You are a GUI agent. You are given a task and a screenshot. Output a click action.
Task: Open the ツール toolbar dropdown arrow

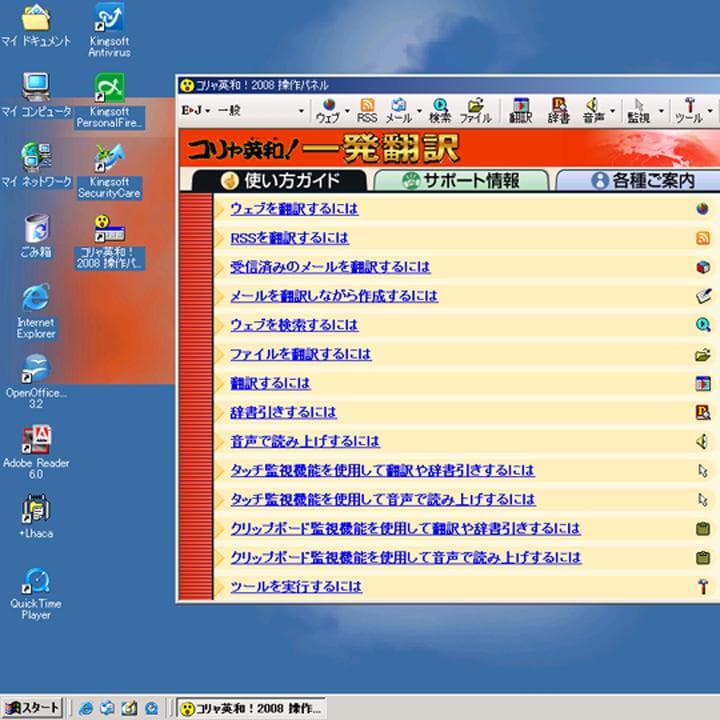pos(710,111)
